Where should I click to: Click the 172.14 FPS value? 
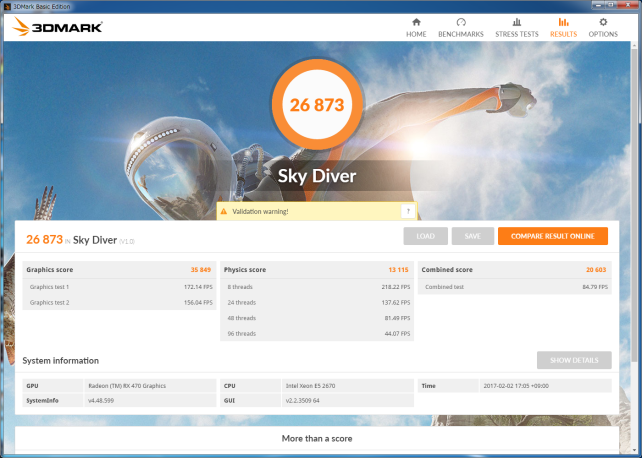(x=198, y=287)
